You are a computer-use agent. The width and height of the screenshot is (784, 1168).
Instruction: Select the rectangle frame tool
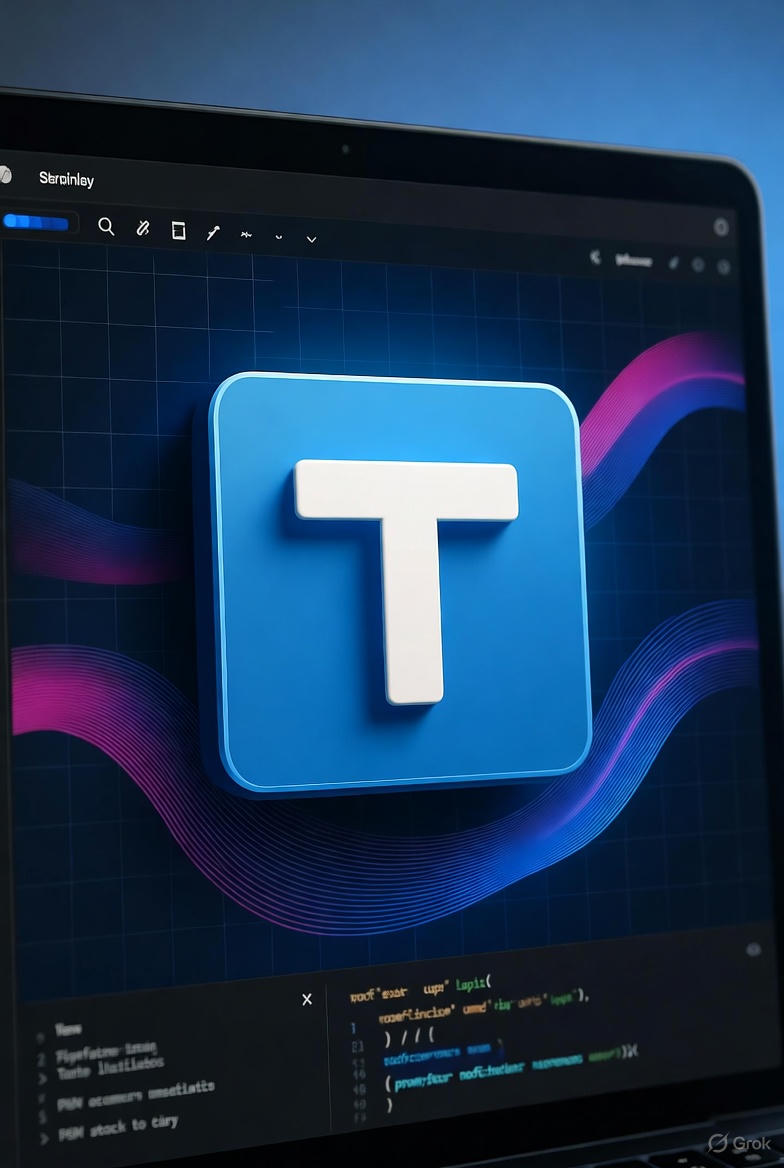pos(178,231)
